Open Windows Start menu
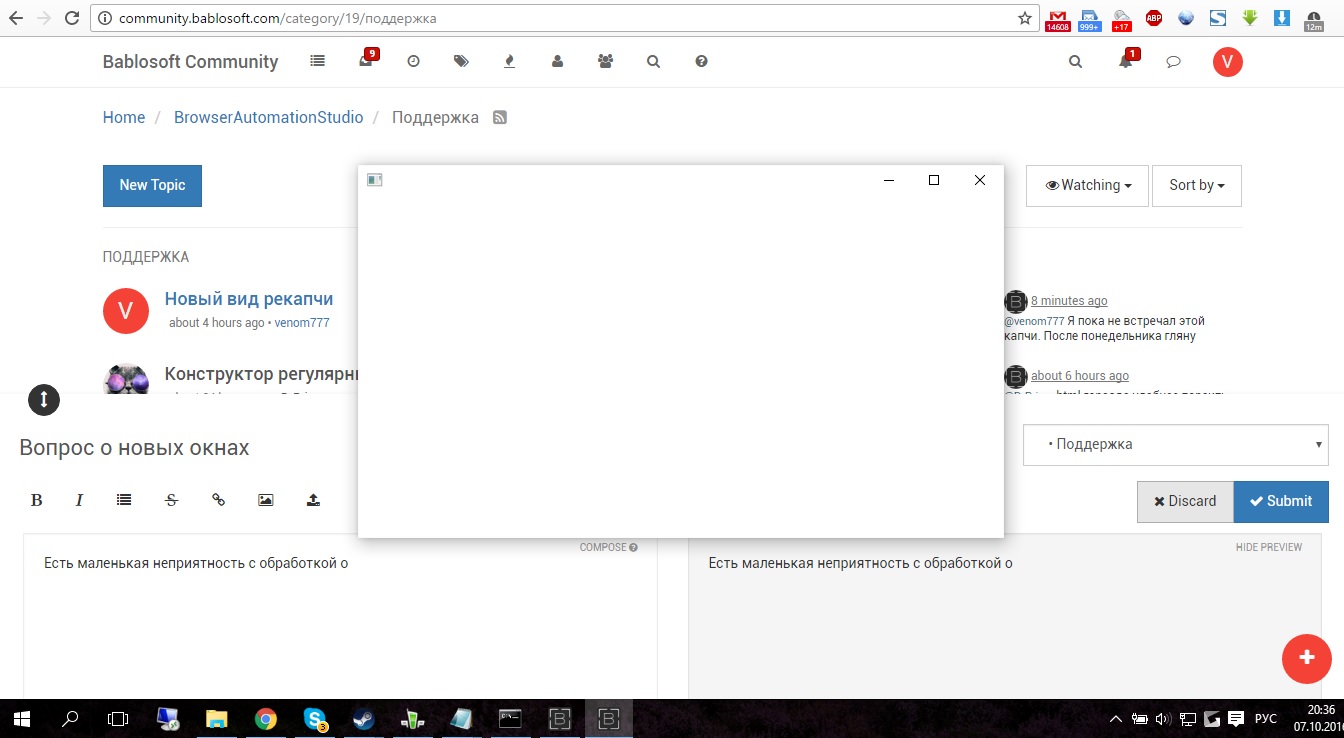Image resolution: width=1344 pixels, height=738 pixels. coord(21,718)
